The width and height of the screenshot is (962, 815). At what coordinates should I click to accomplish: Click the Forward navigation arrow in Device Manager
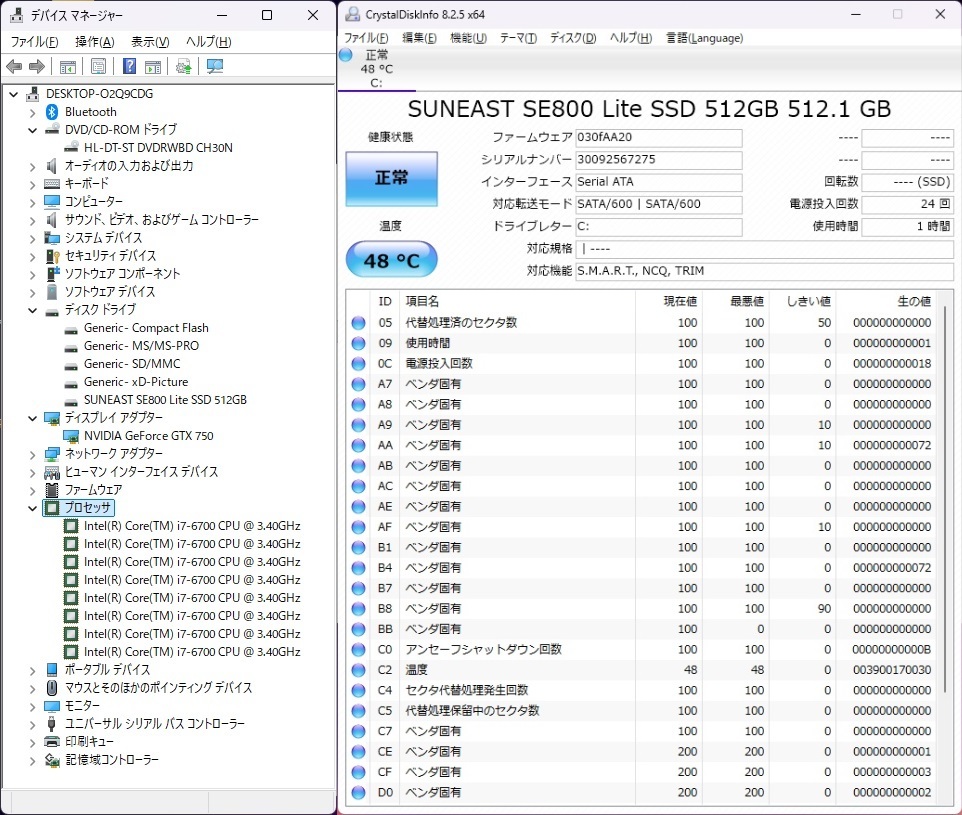[37, 66]
